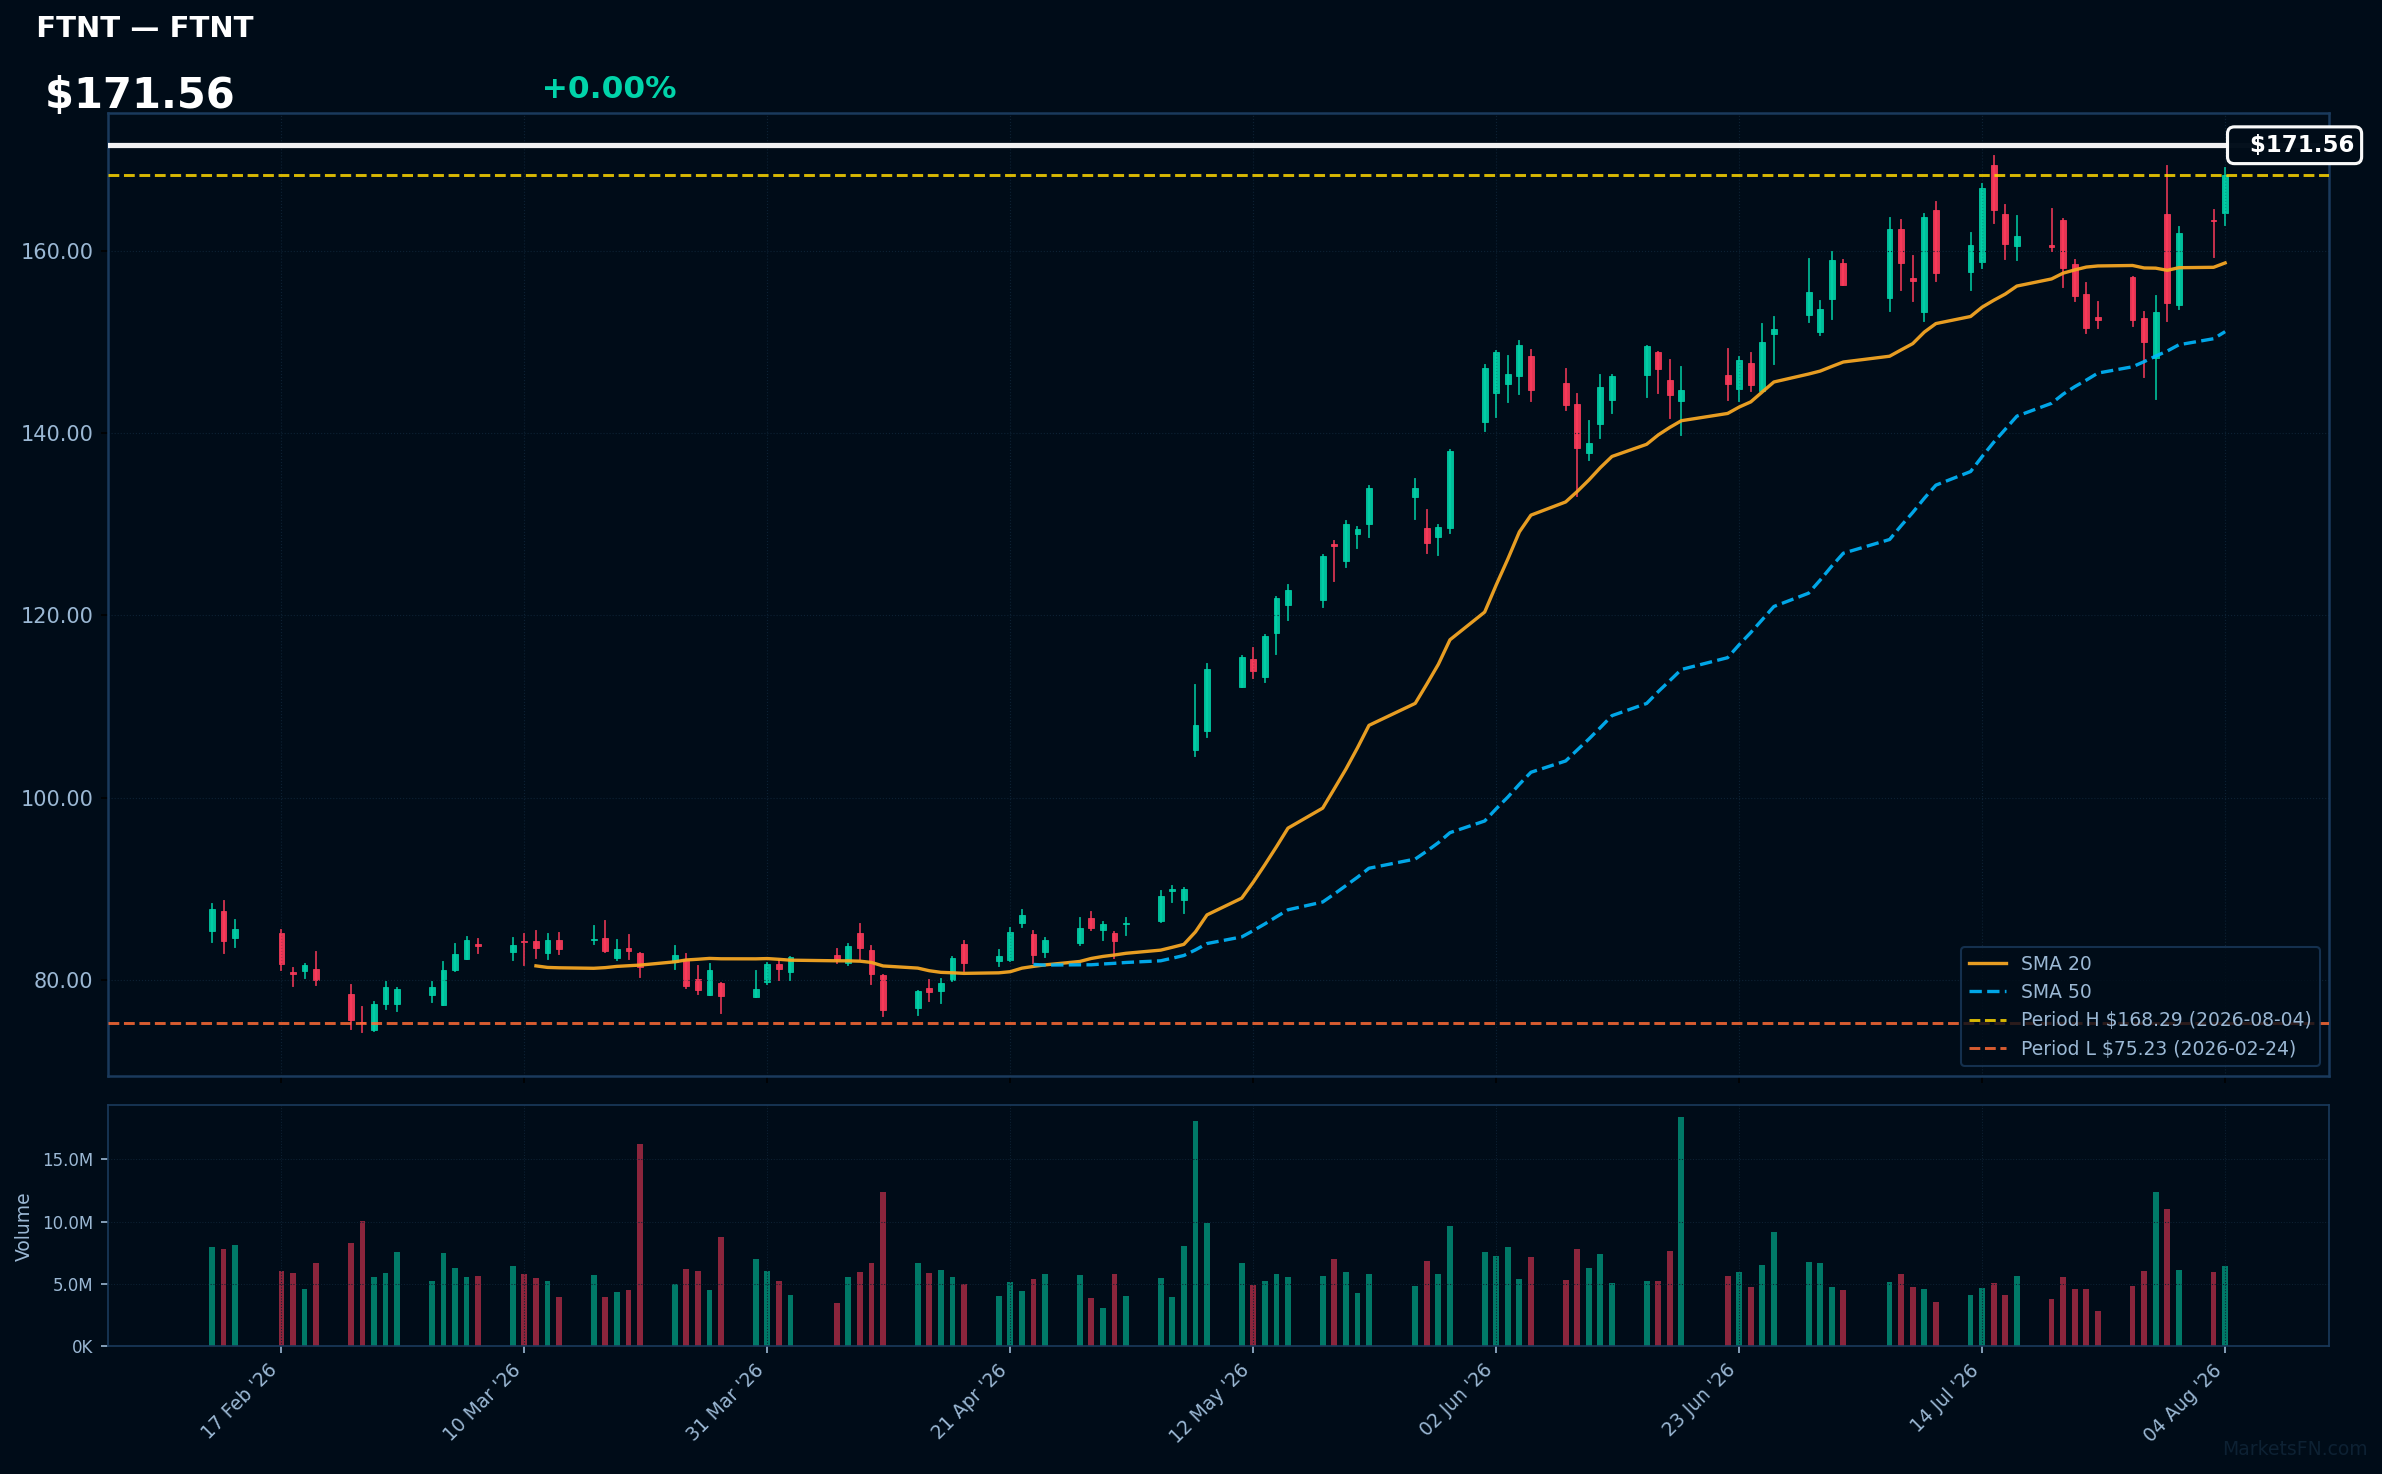Click the tallest green volume bar in late June
This screenshot has width=2382, height=1474.
(1681, 1231)
